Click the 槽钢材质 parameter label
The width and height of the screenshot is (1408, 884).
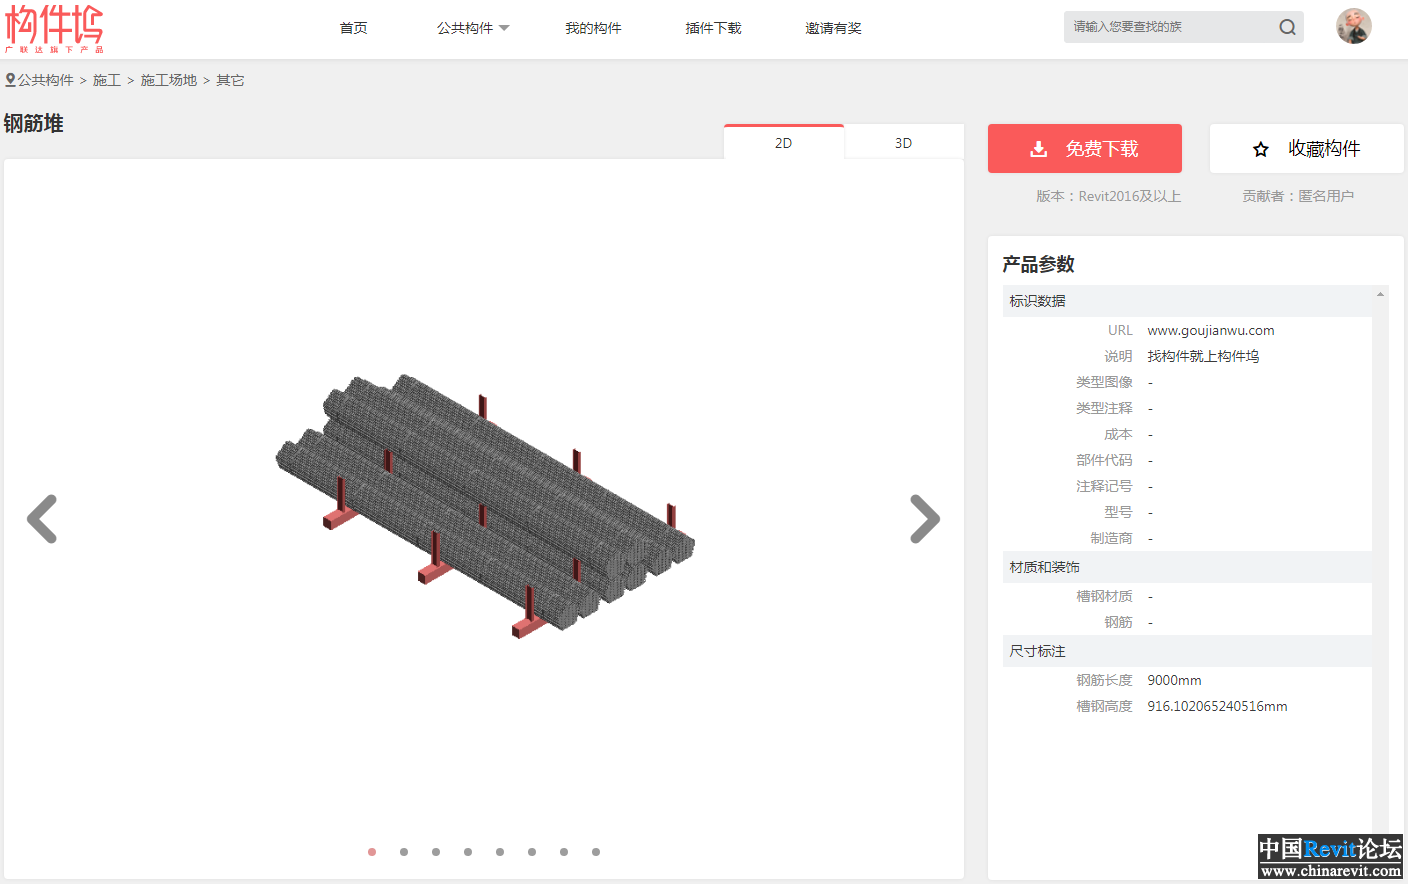(x=1104, y=596)
